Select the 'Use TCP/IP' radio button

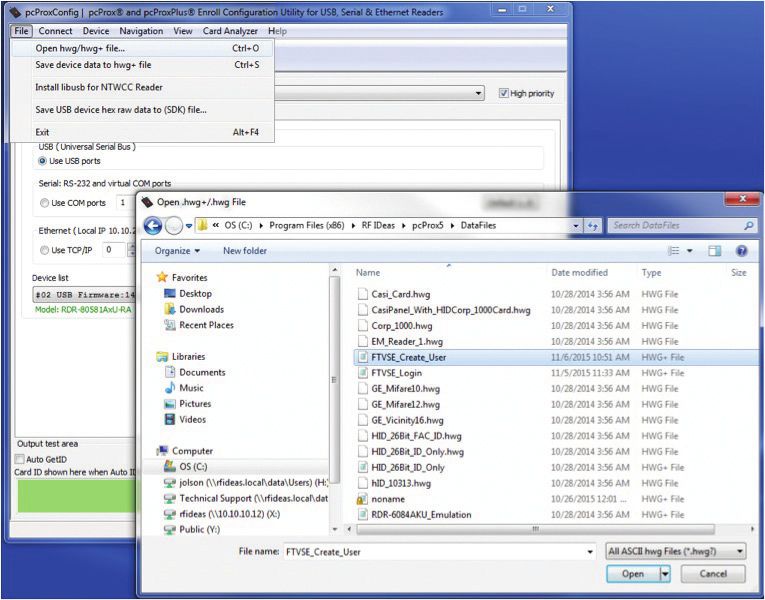[x=44, y=250]
